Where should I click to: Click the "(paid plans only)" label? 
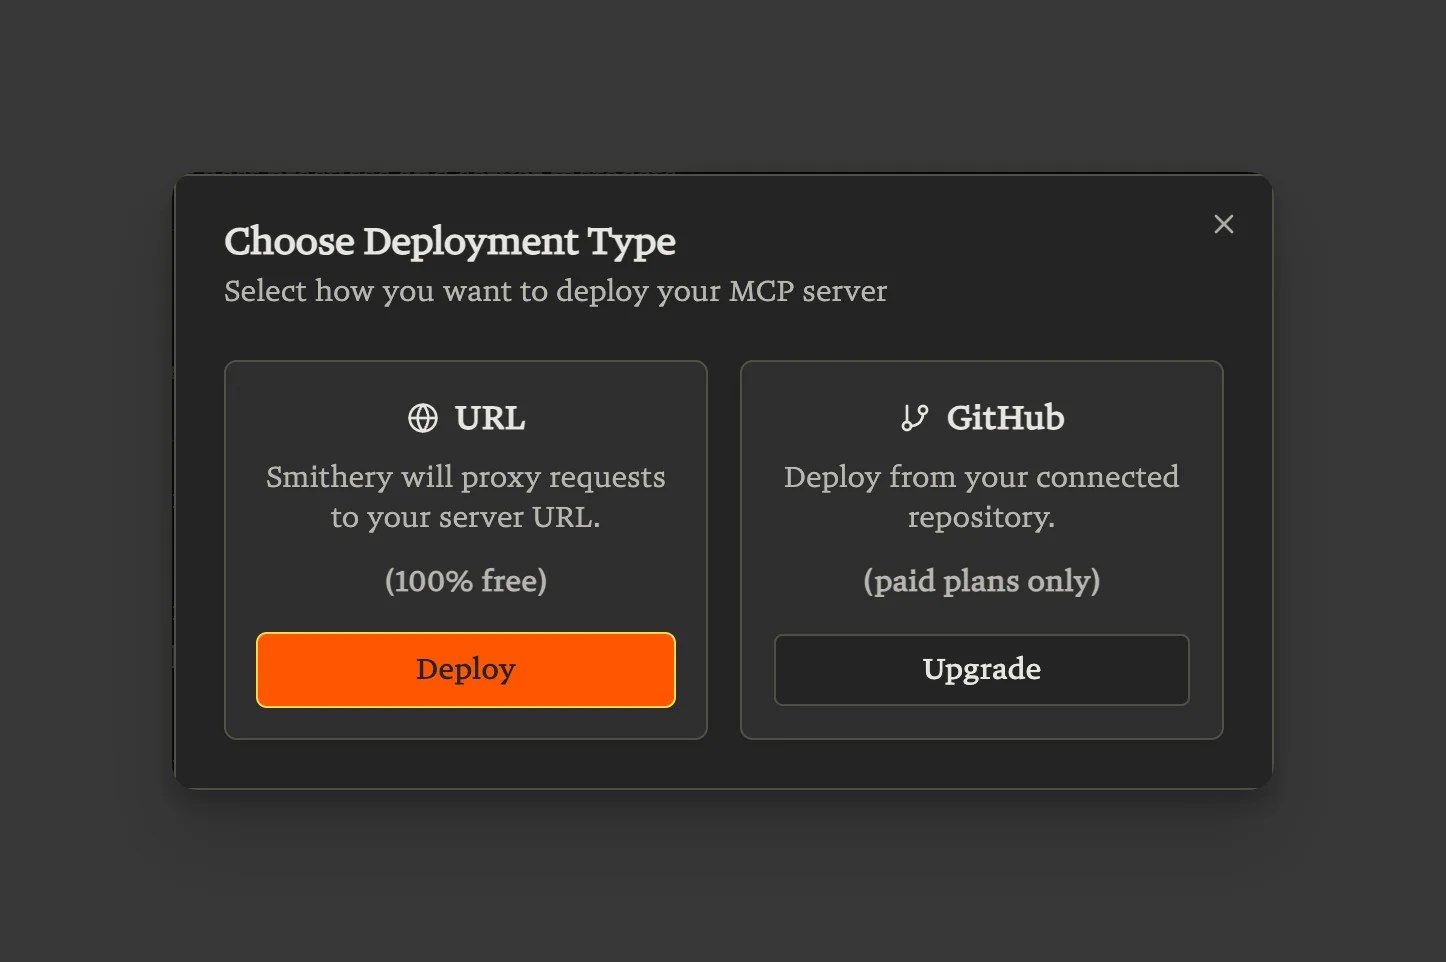(981, 581)
